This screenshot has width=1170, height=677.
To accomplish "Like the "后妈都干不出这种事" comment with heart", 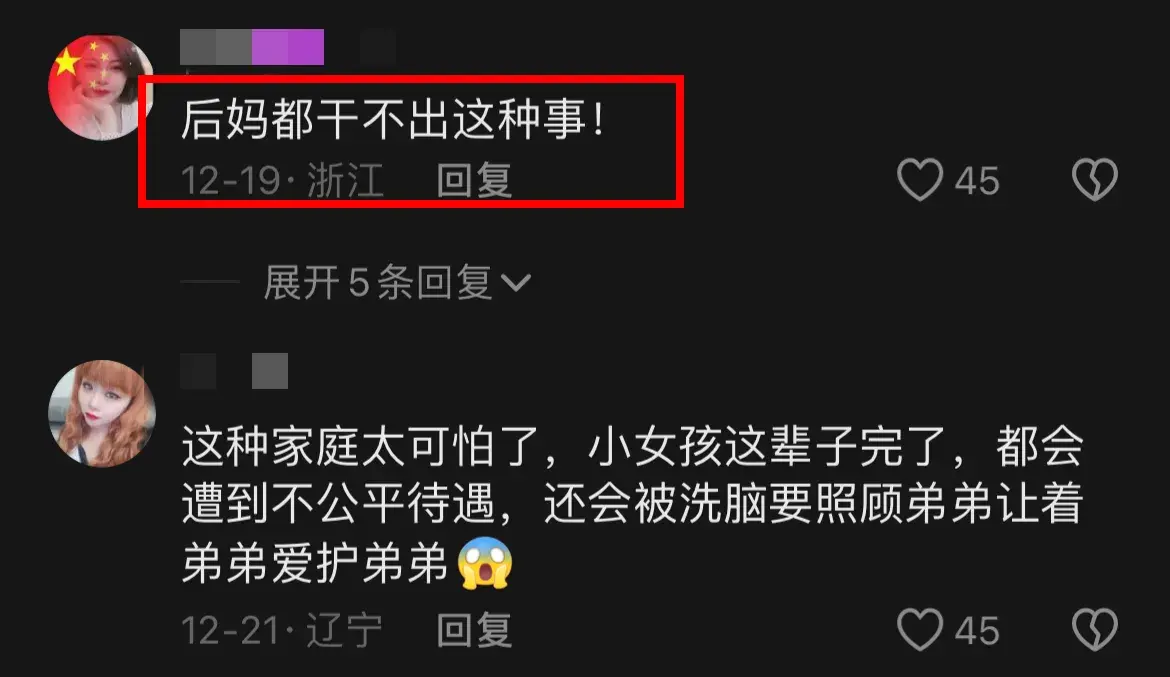I will [919, 180].
